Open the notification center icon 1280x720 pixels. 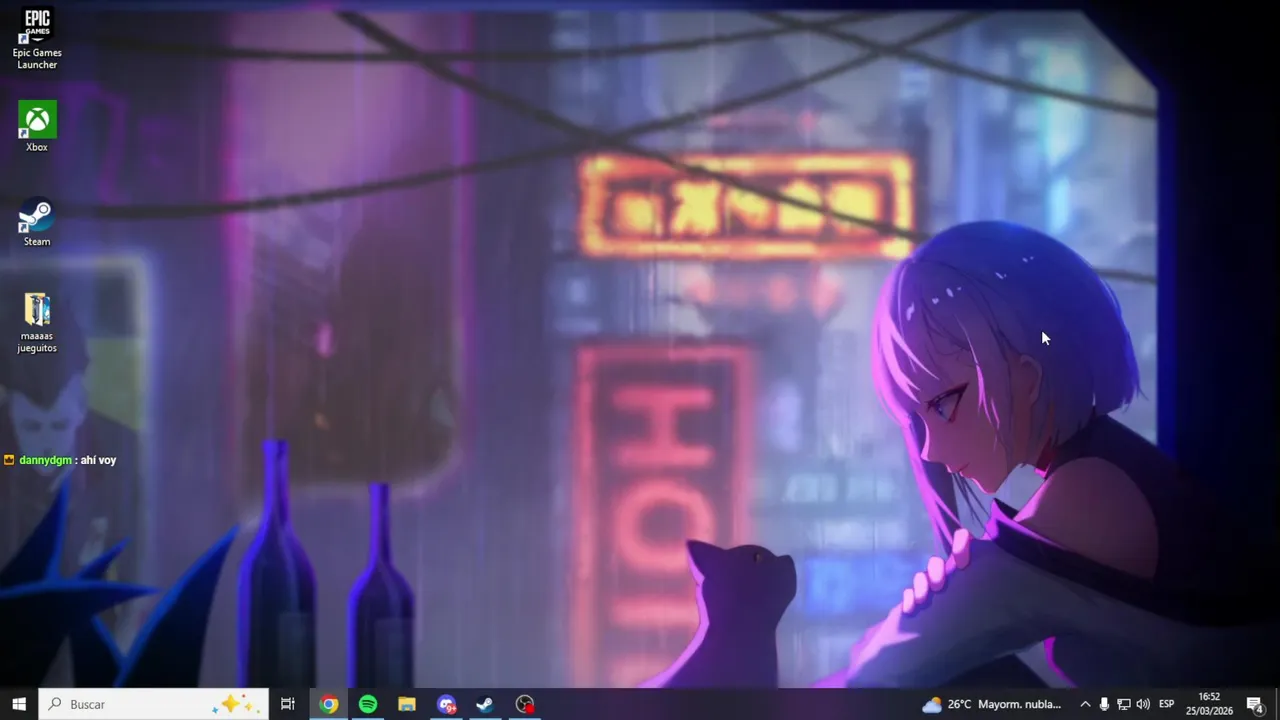click(1255, 704)
